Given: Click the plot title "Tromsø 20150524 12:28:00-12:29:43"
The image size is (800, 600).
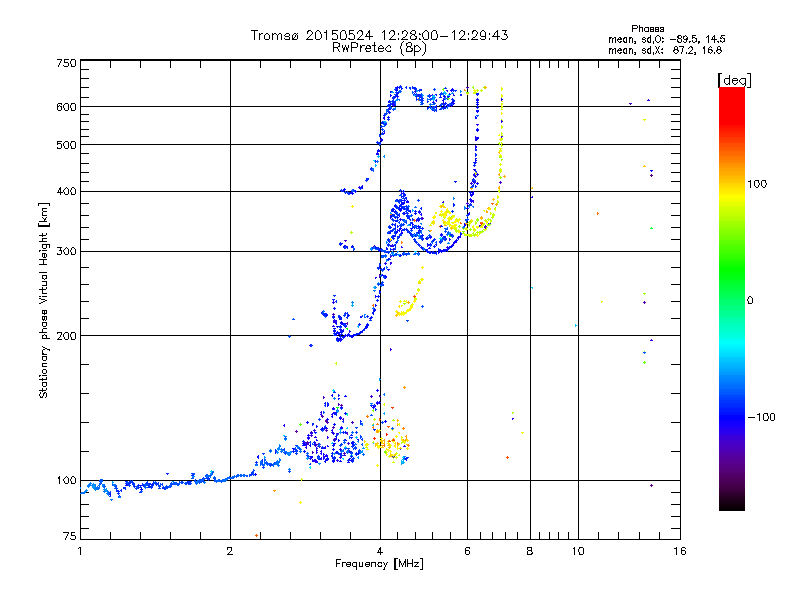Looking at the screenshot, I should (379, 35).
